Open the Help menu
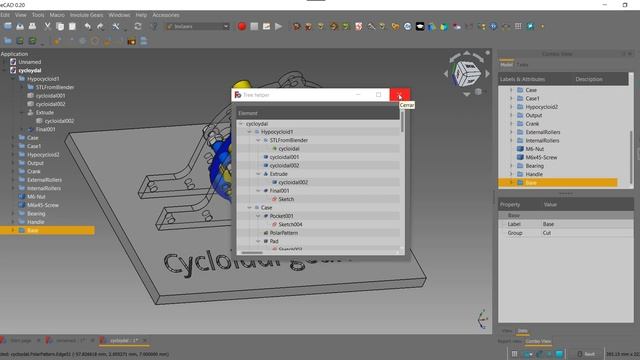 [x=141, y=15]
